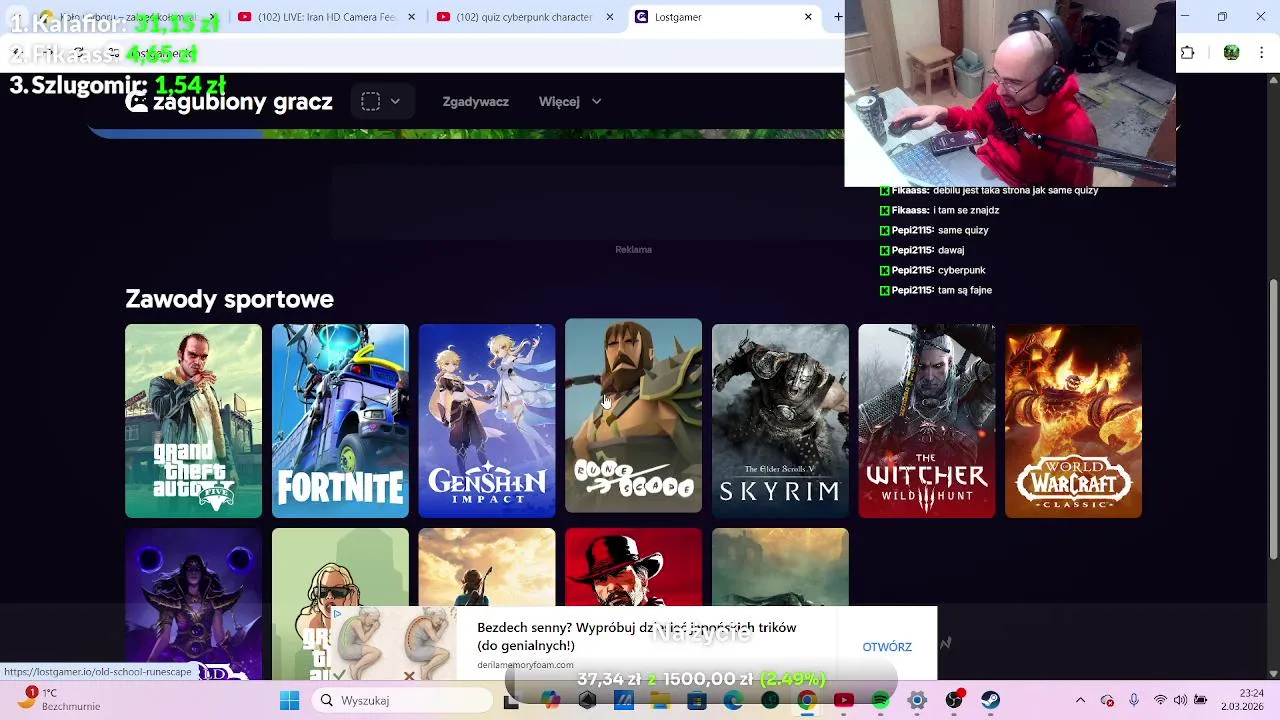Open the Wi-Fi network tray icon
Screen dimensions: 1280x720
point(1160,700)
